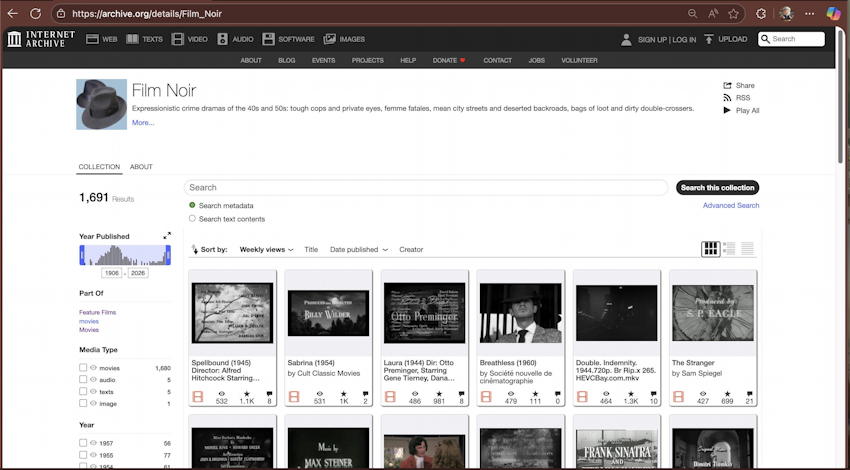Viewport: 850px width, 470px height.
Task: Select Search text contents radio option
Action: point(192,218)
